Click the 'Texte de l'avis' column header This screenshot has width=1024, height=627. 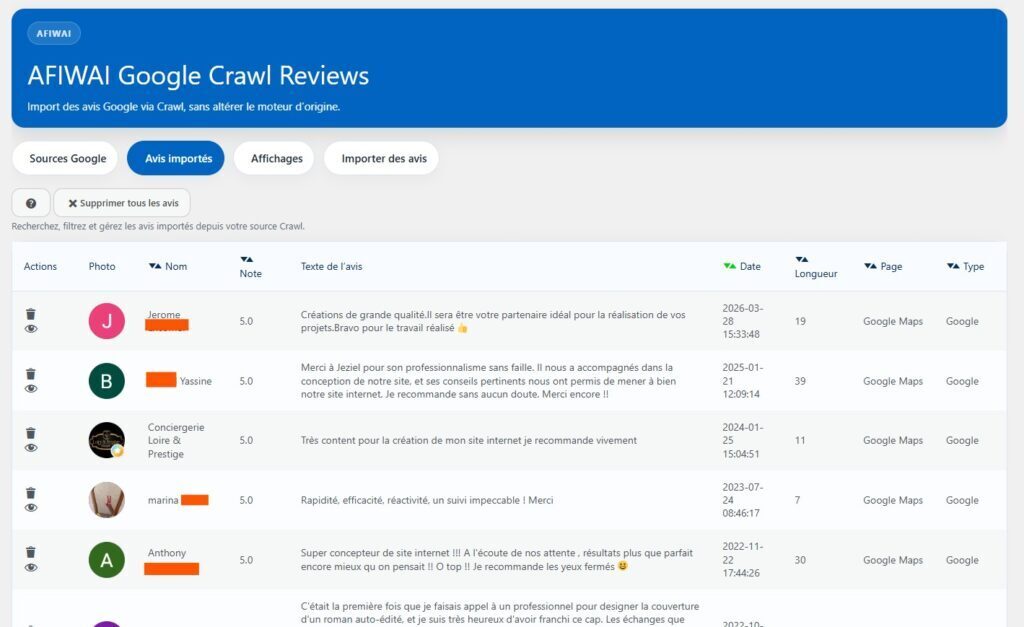331,266
